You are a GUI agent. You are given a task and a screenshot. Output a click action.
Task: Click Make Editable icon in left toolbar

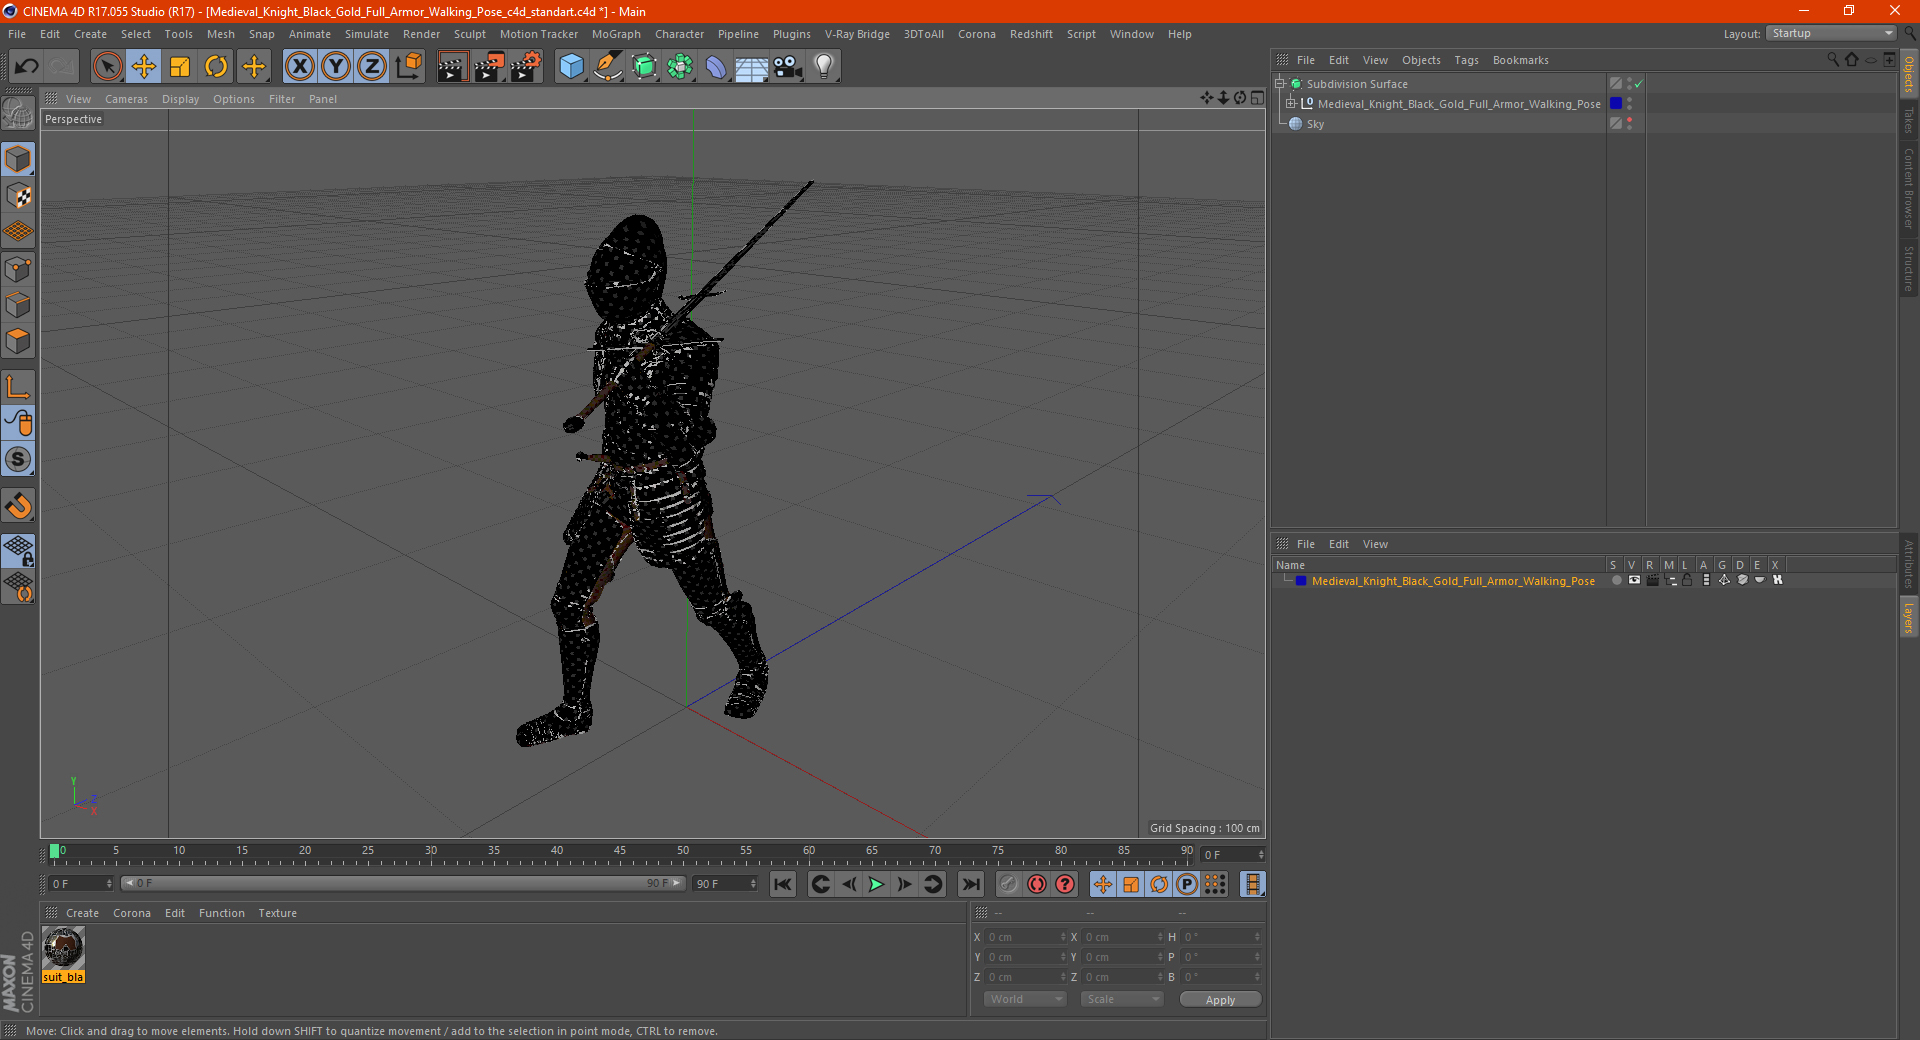tap(18, 114)
